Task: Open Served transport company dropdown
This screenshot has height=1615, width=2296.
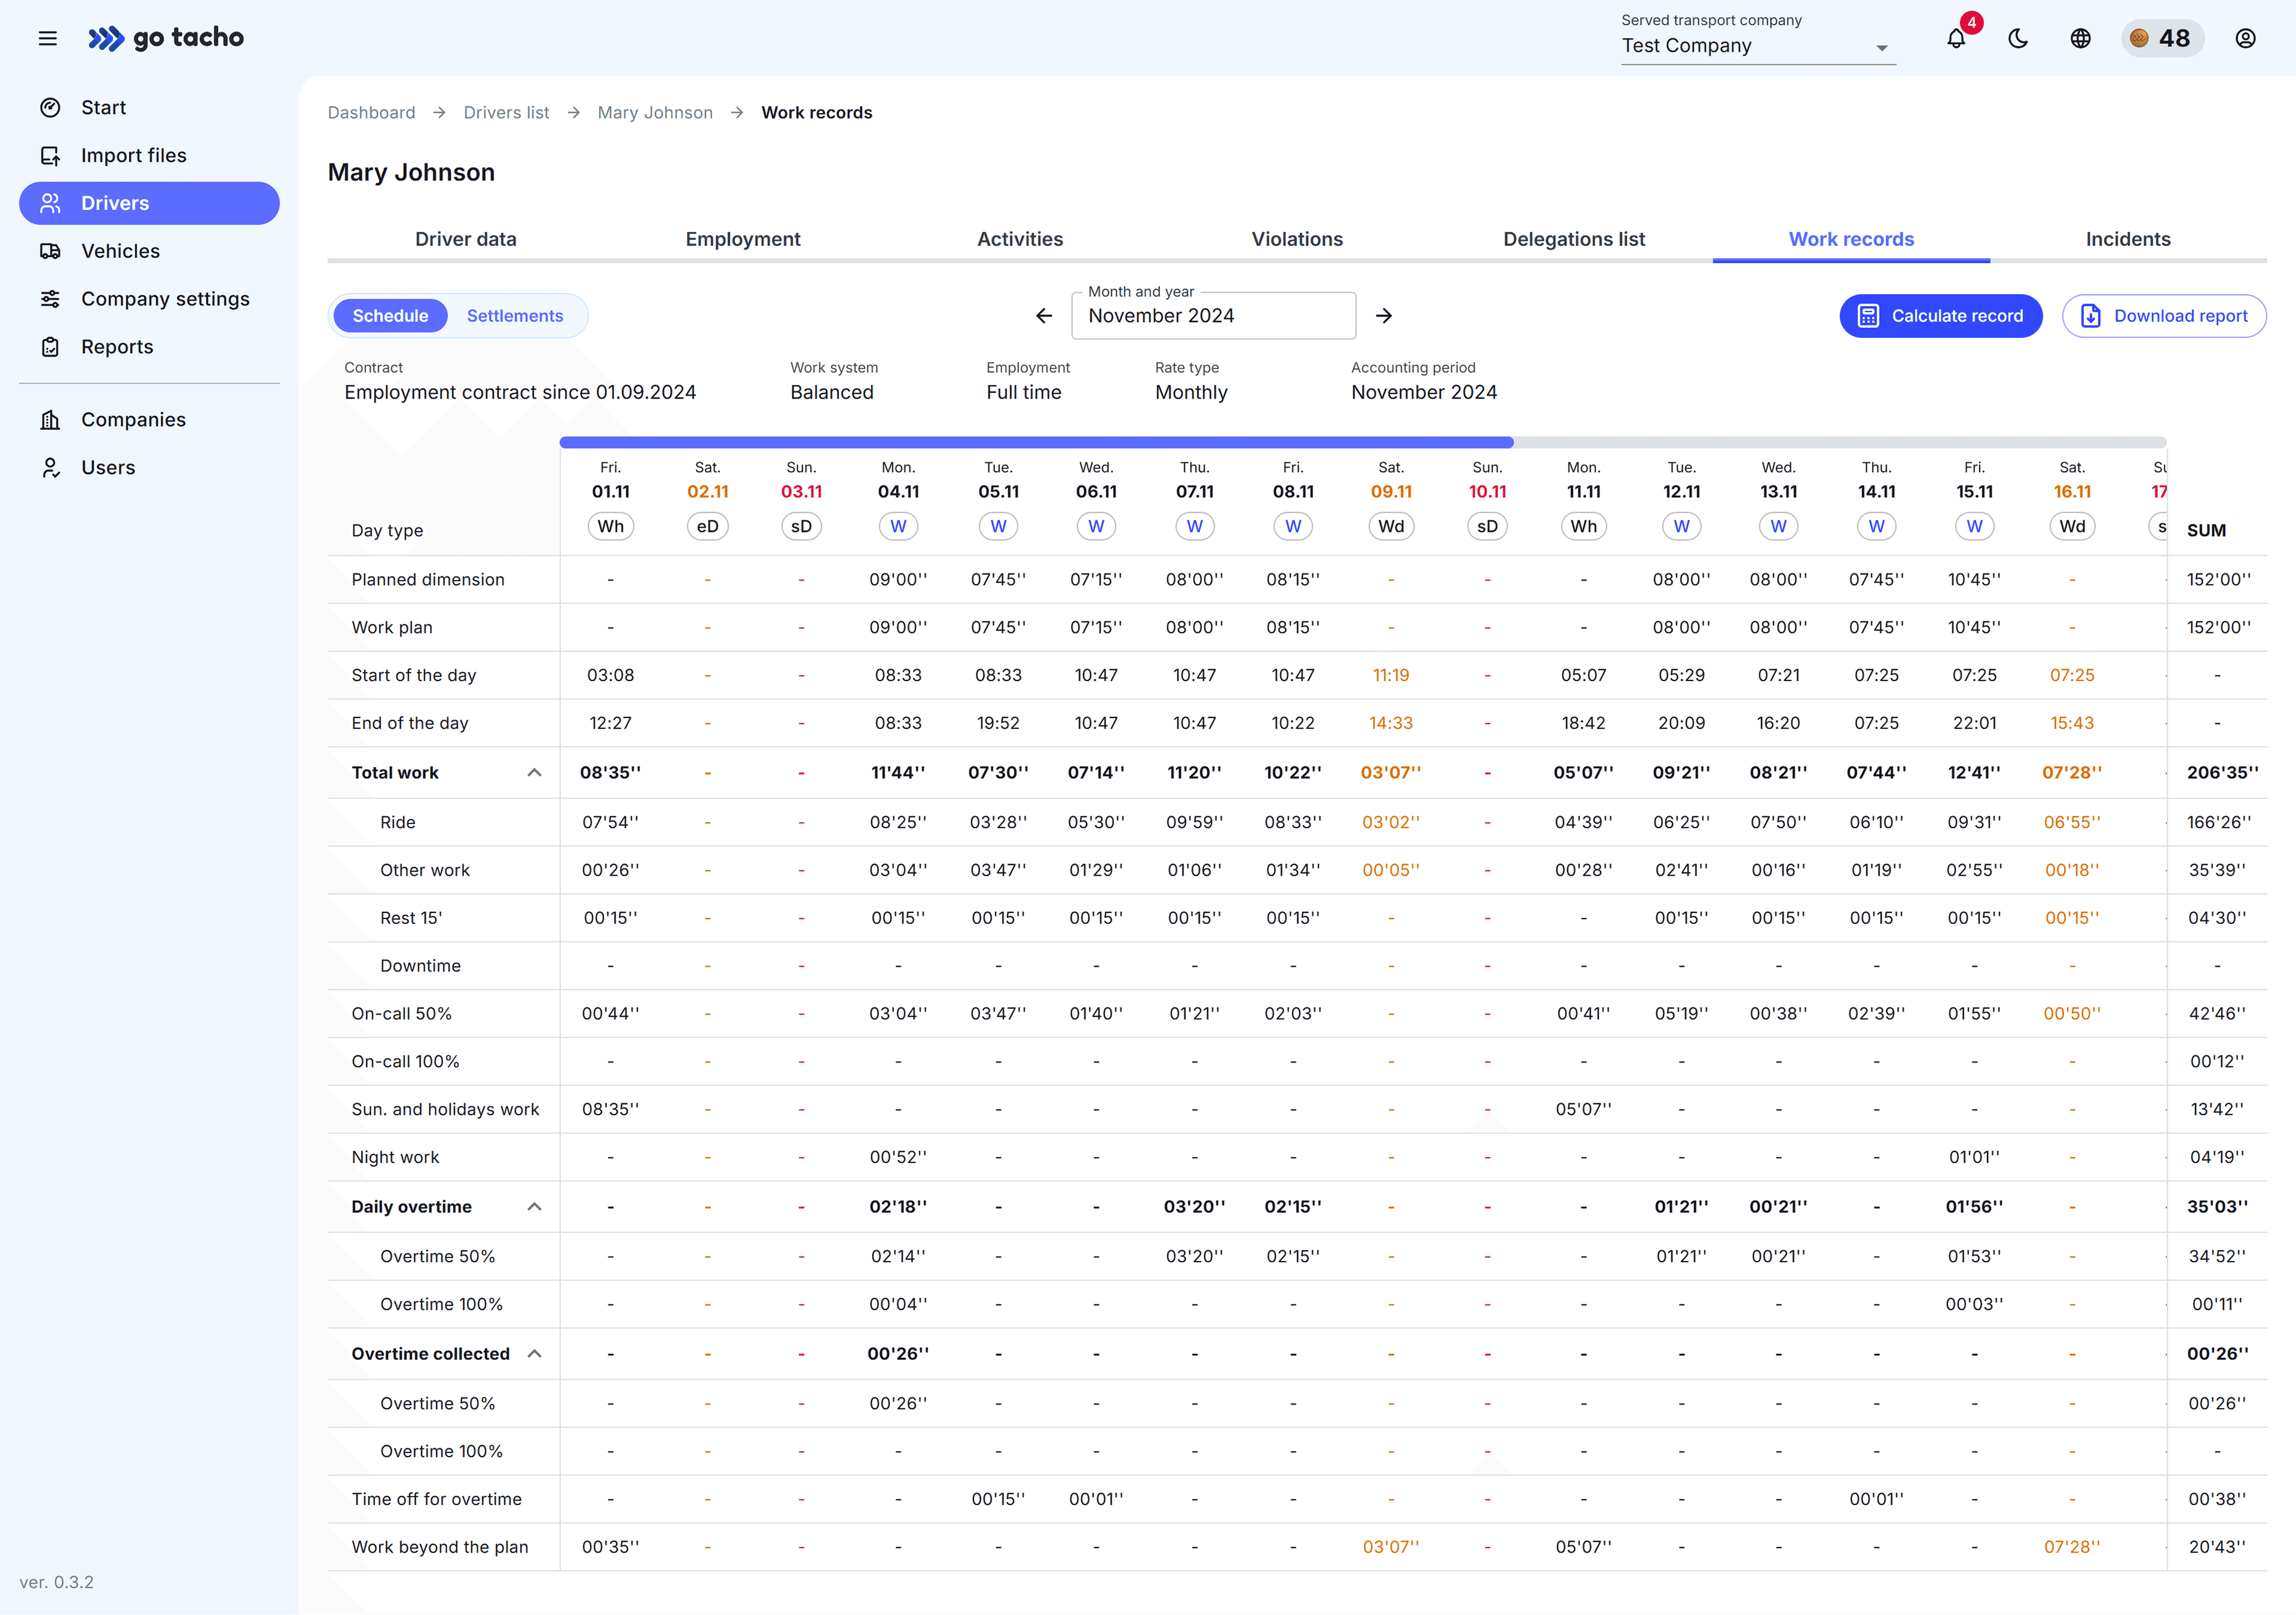Action: click(1758, 46)
